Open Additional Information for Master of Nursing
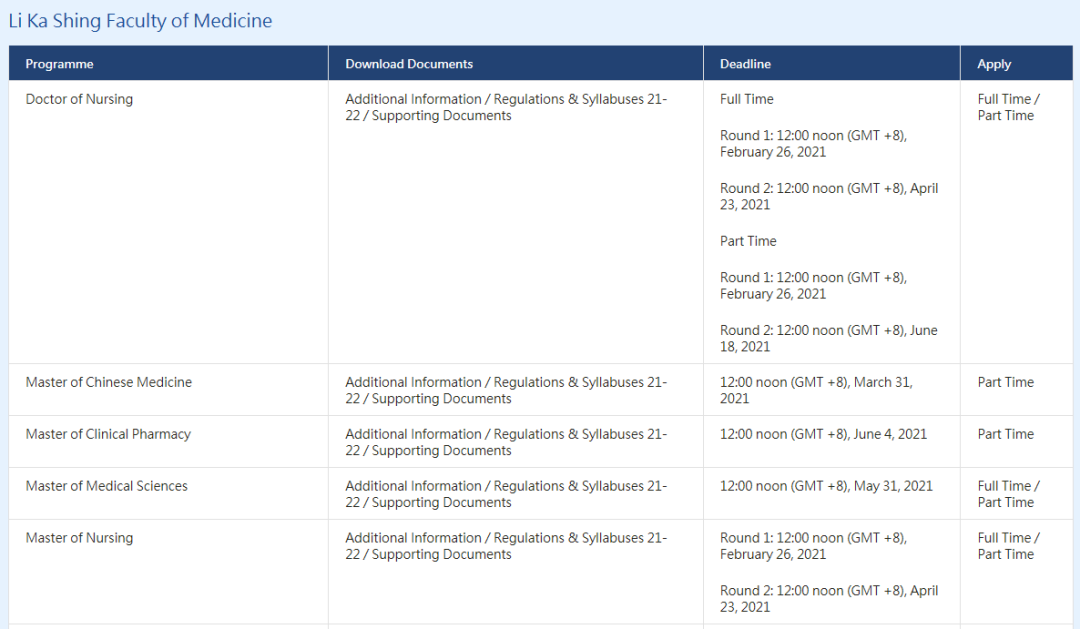 point(413,538)
